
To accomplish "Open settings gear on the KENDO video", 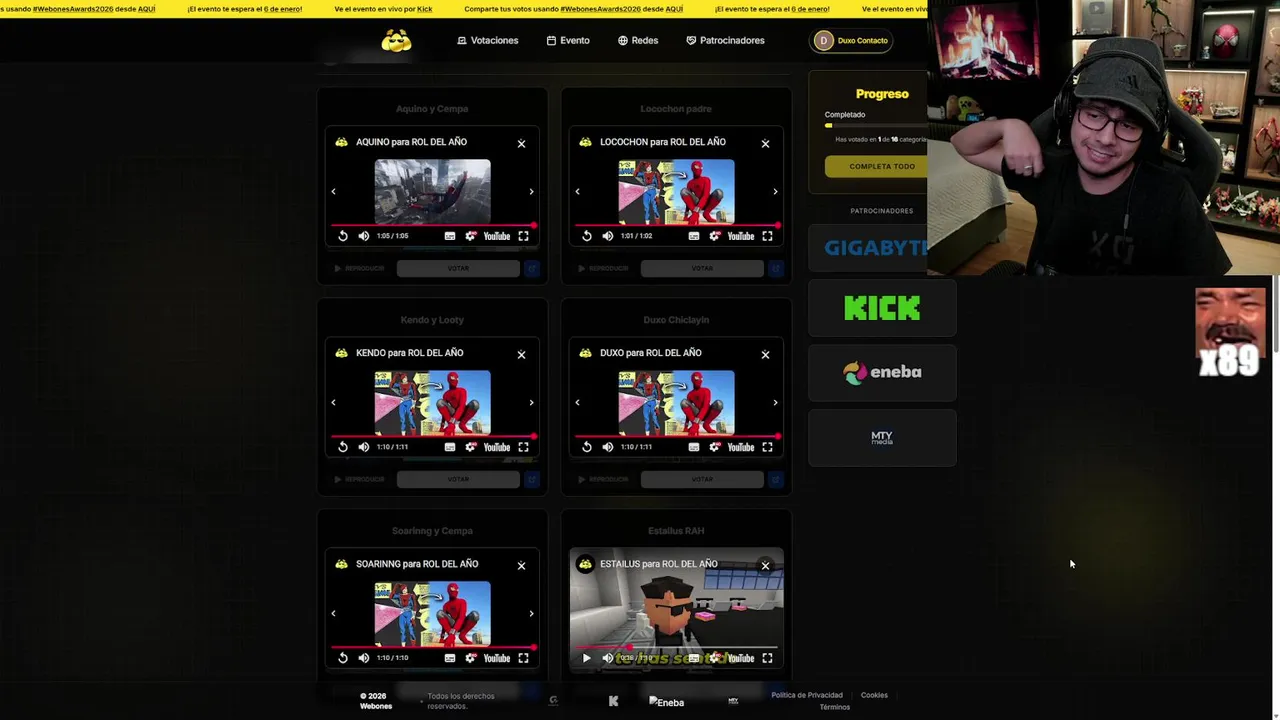I will [x=470, y=447].
